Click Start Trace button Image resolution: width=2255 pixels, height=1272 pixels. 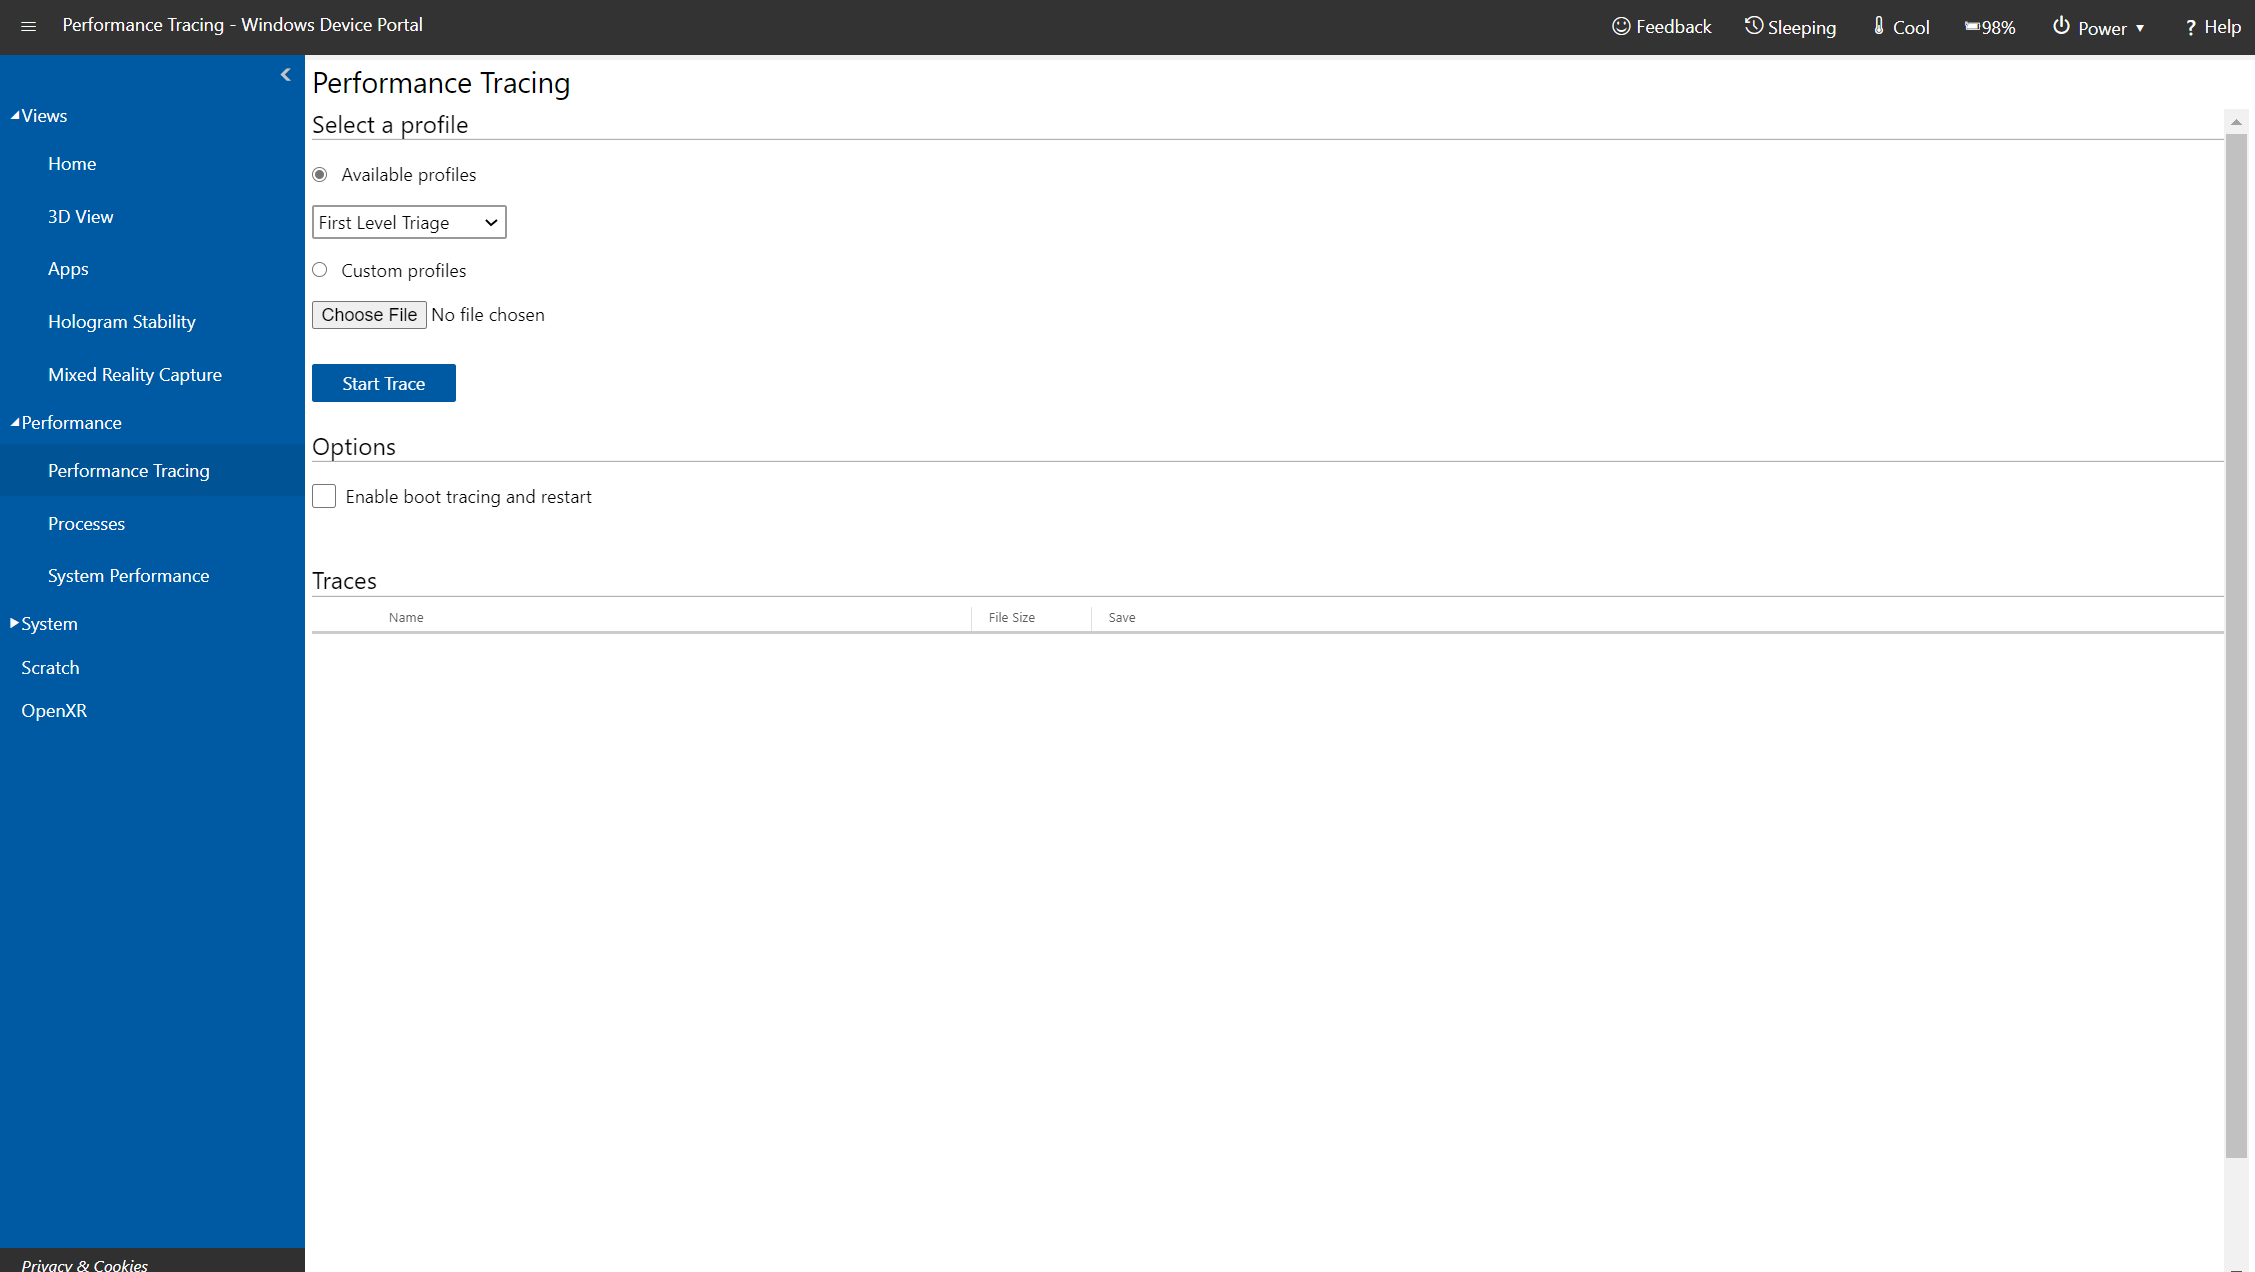pyautogui.click(x=383, y=383)
